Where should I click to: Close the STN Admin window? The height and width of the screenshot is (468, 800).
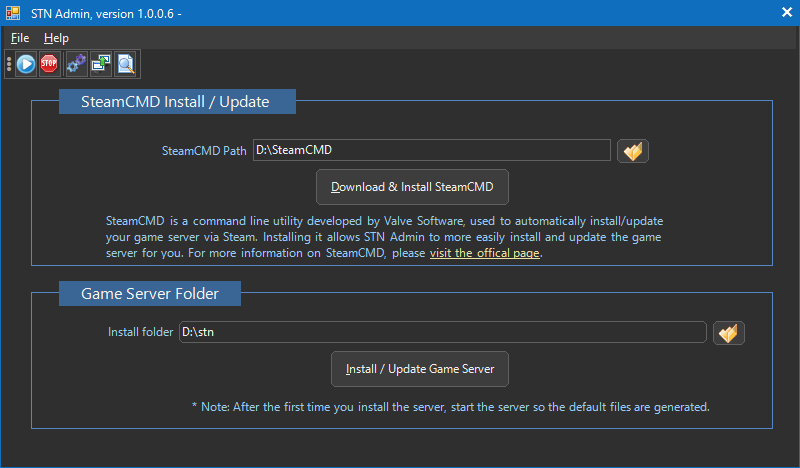tap(786, 13)
